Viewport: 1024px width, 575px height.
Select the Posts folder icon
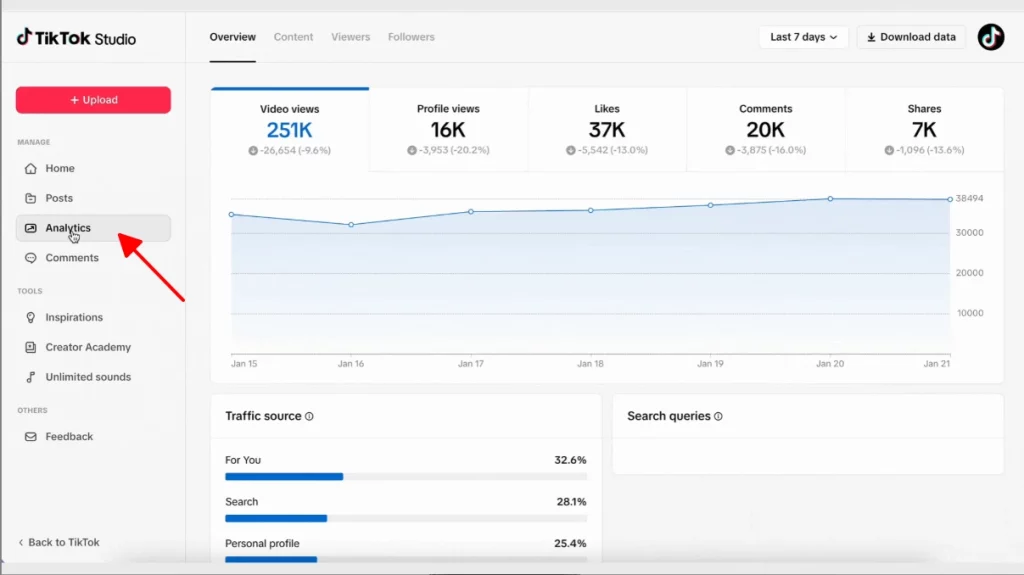(31, 198)
